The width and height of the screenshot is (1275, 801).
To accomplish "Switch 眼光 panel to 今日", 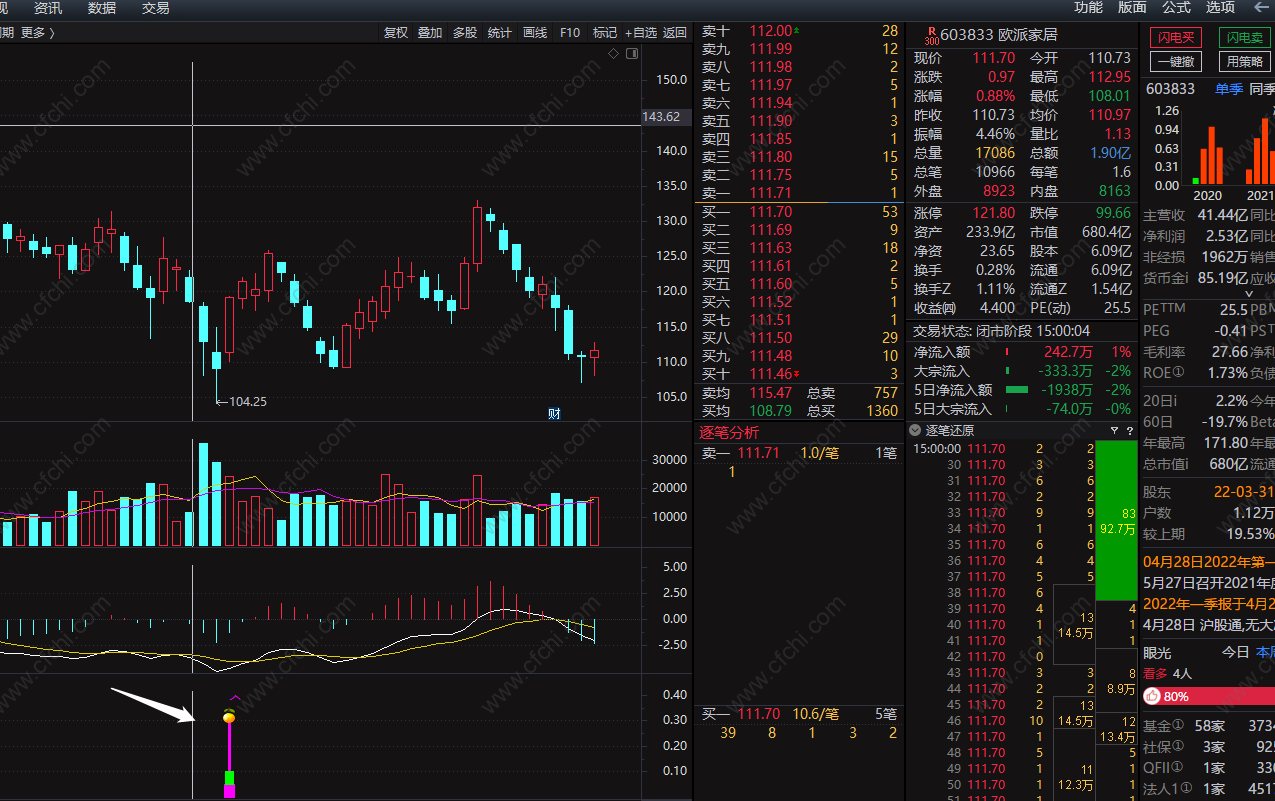I will [x=1235, y=652].
